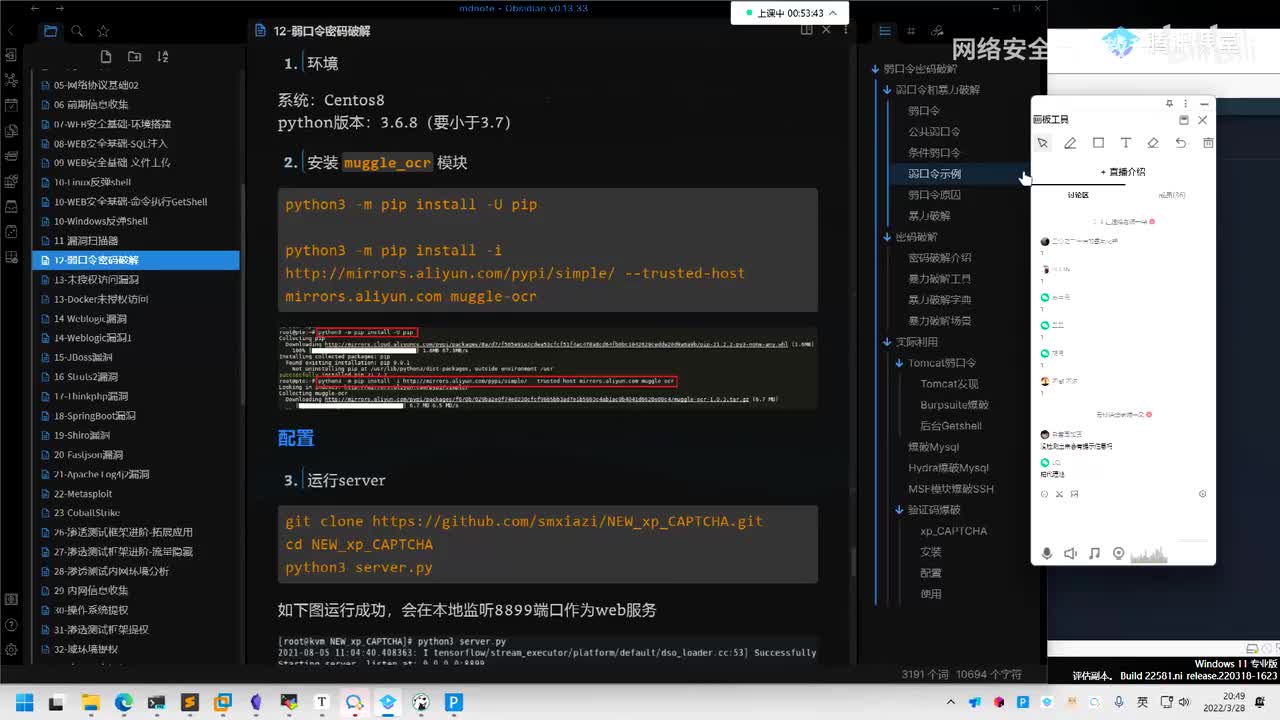This screenshot has height=720, width=1280.
Task: Toggle reading view of the note
Action: [807, 30]
